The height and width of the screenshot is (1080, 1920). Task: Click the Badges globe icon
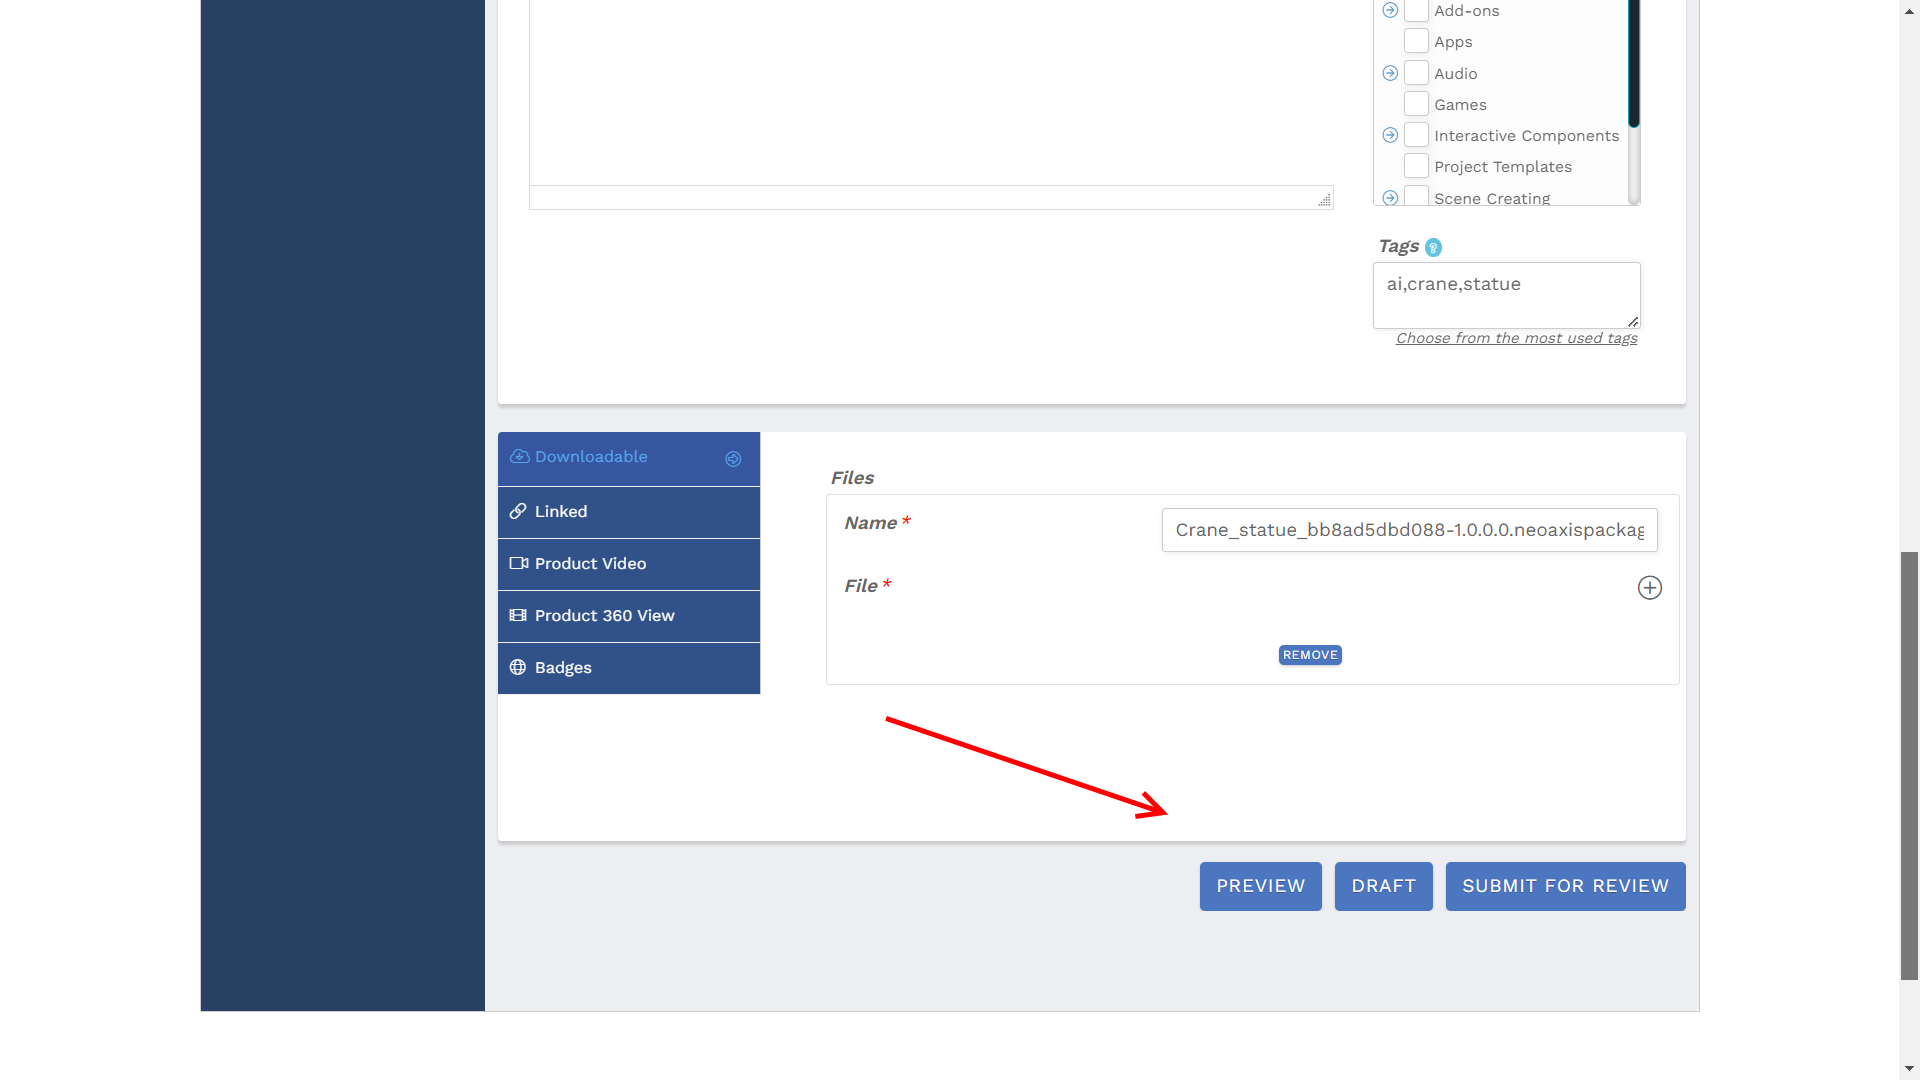(518, 667)
